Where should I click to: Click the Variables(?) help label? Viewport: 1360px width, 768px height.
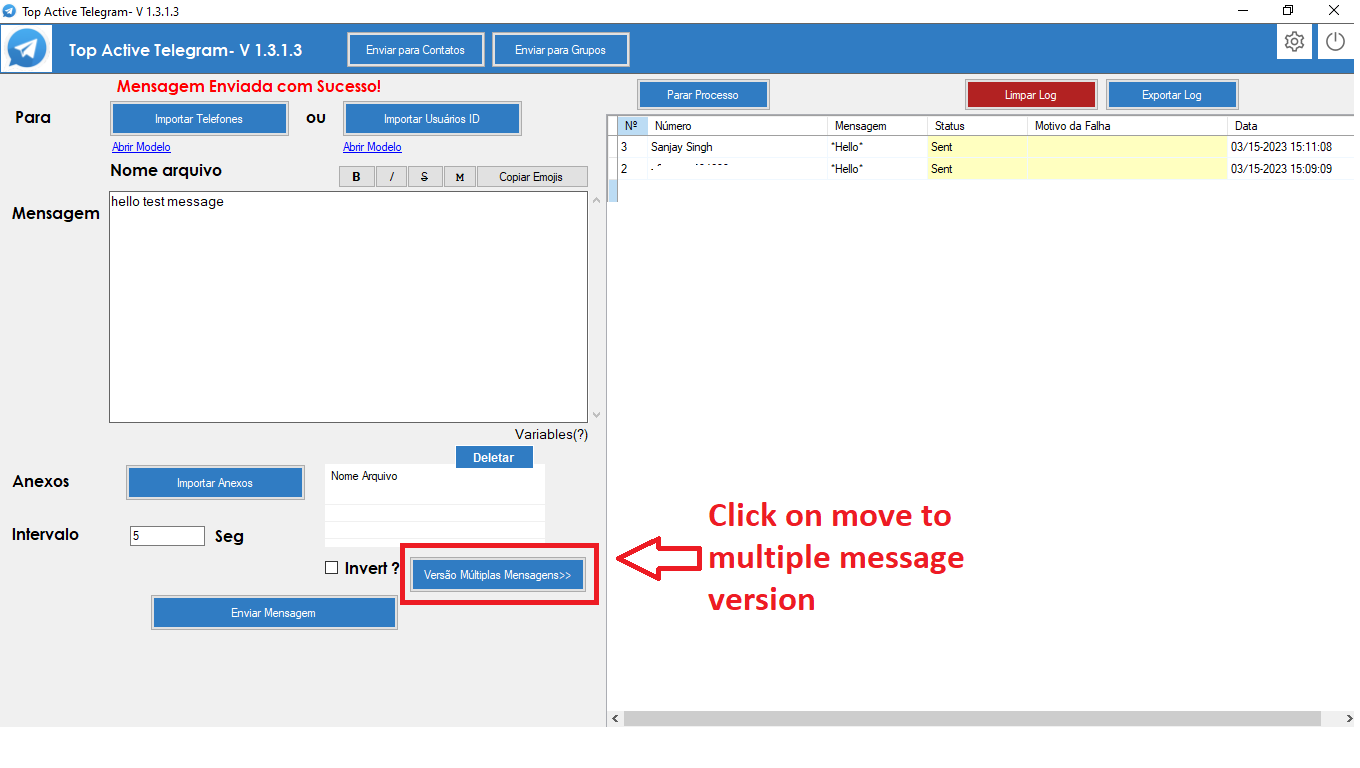pyautogui.click(x=551, y=434)
